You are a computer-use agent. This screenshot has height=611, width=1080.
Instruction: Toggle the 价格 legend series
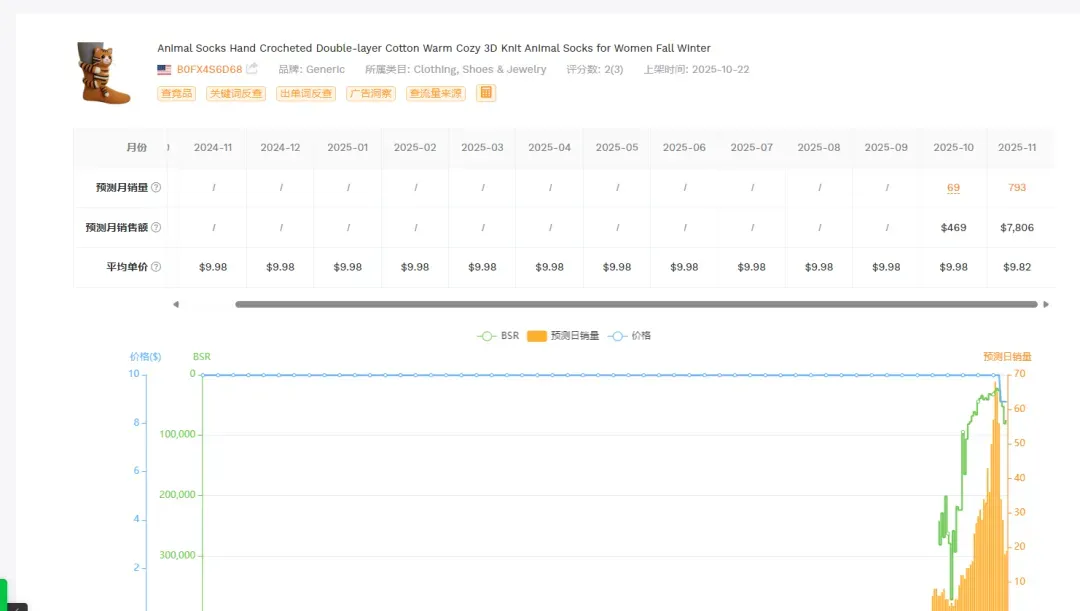[630, 335]
